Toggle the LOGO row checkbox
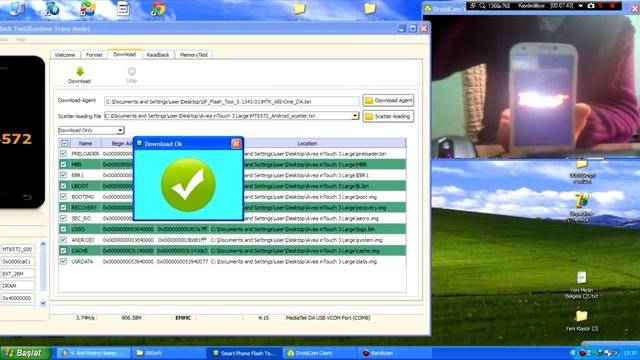This screenshot has width=640, height=360. point(63,229)
